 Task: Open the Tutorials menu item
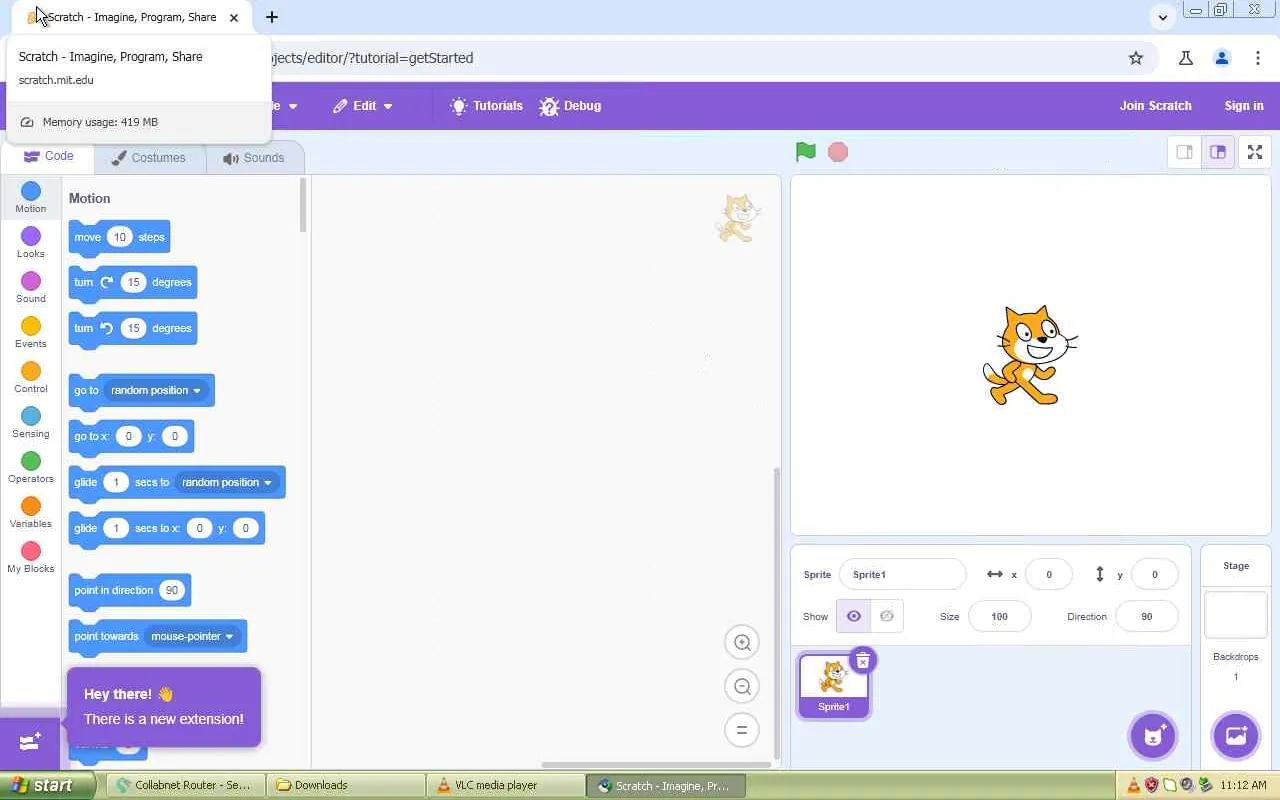(487, 106)
